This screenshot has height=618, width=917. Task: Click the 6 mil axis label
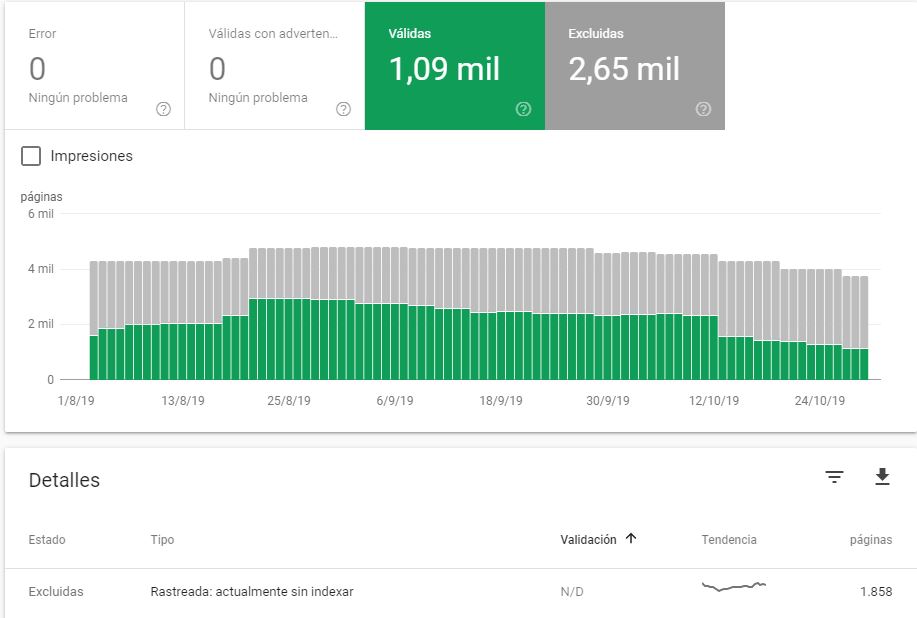tap(41, 214)
